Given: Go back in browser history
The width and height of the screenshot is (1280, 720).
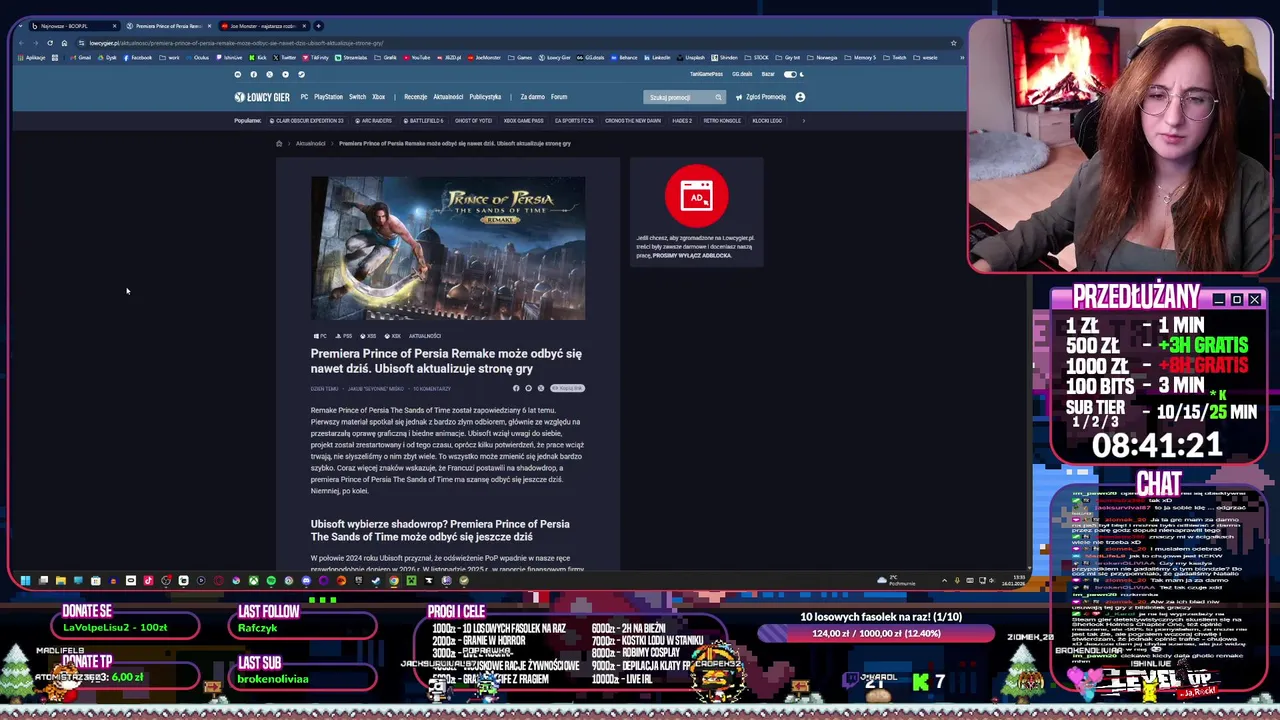Looking at the screenshot, I should [x=22, y=43].
